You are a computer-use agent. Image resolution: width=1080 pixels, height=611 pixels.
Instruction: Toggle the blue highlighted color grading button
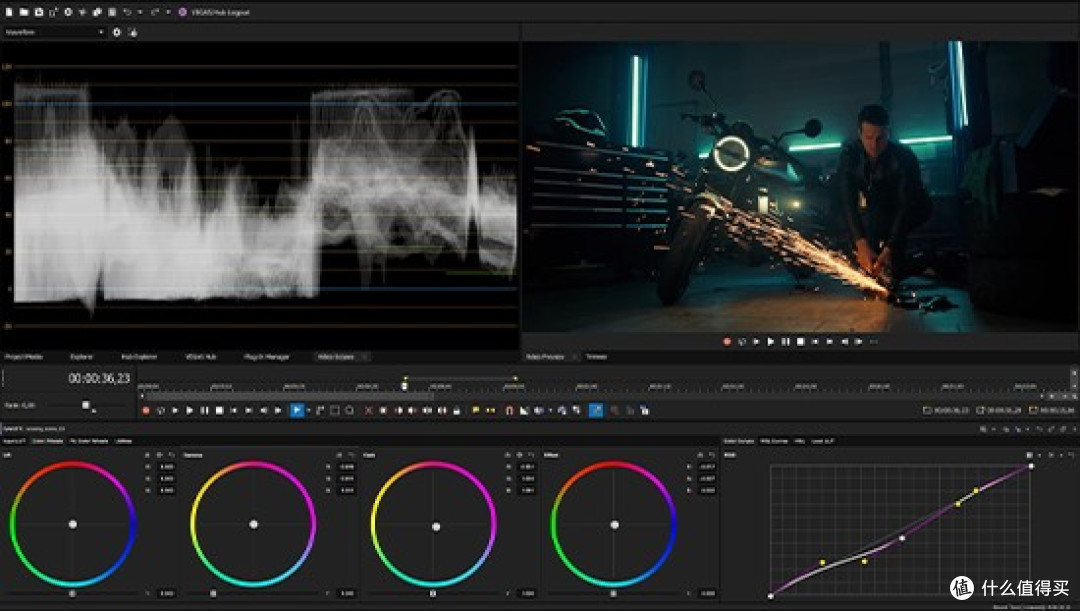pyautogui.click(x=596, y=411)
